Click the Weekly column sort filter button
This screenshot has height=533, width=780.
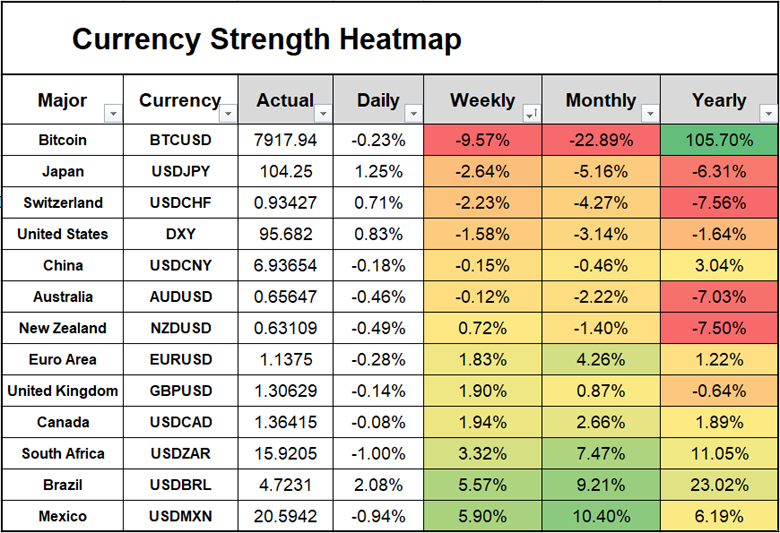[530, 114]
